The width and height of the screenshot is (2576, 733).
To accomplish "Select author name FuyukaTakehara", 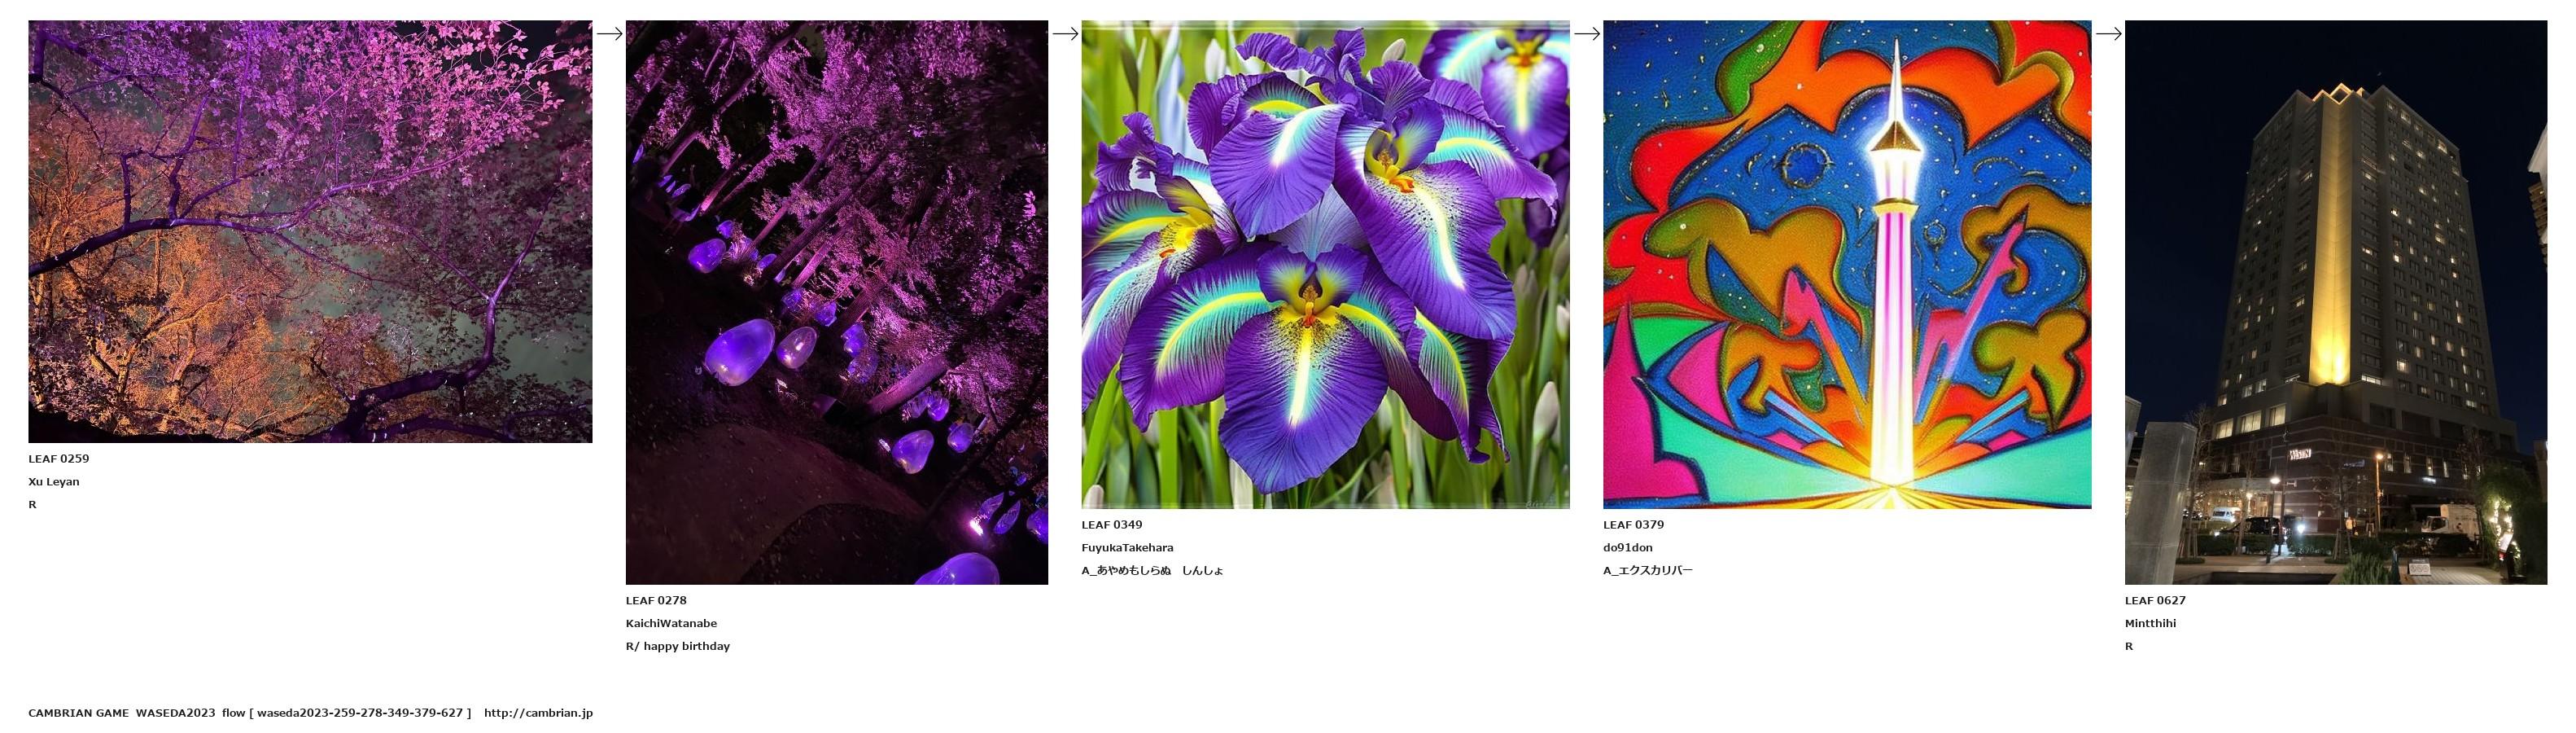I will tap(1128, 548).
